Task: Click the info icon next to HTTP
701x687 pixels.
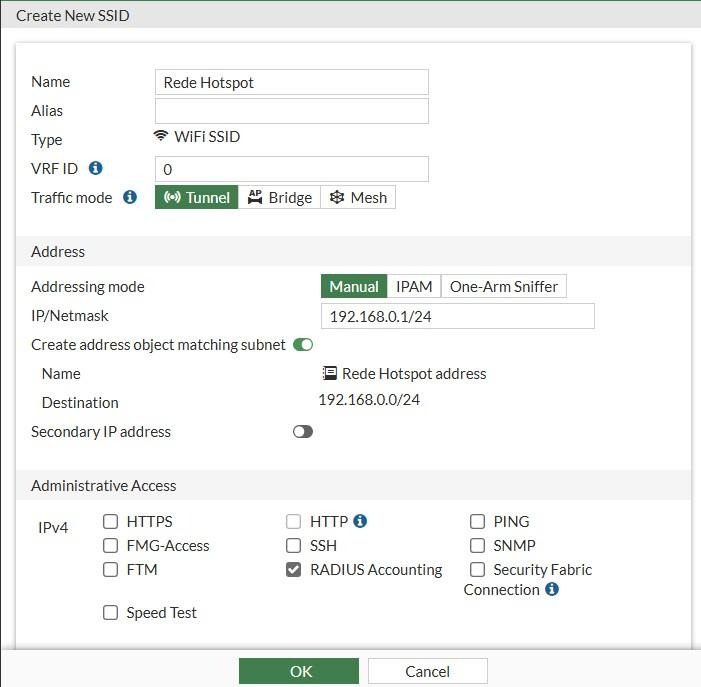Action: pyautogui.click(x=360, y=521)
